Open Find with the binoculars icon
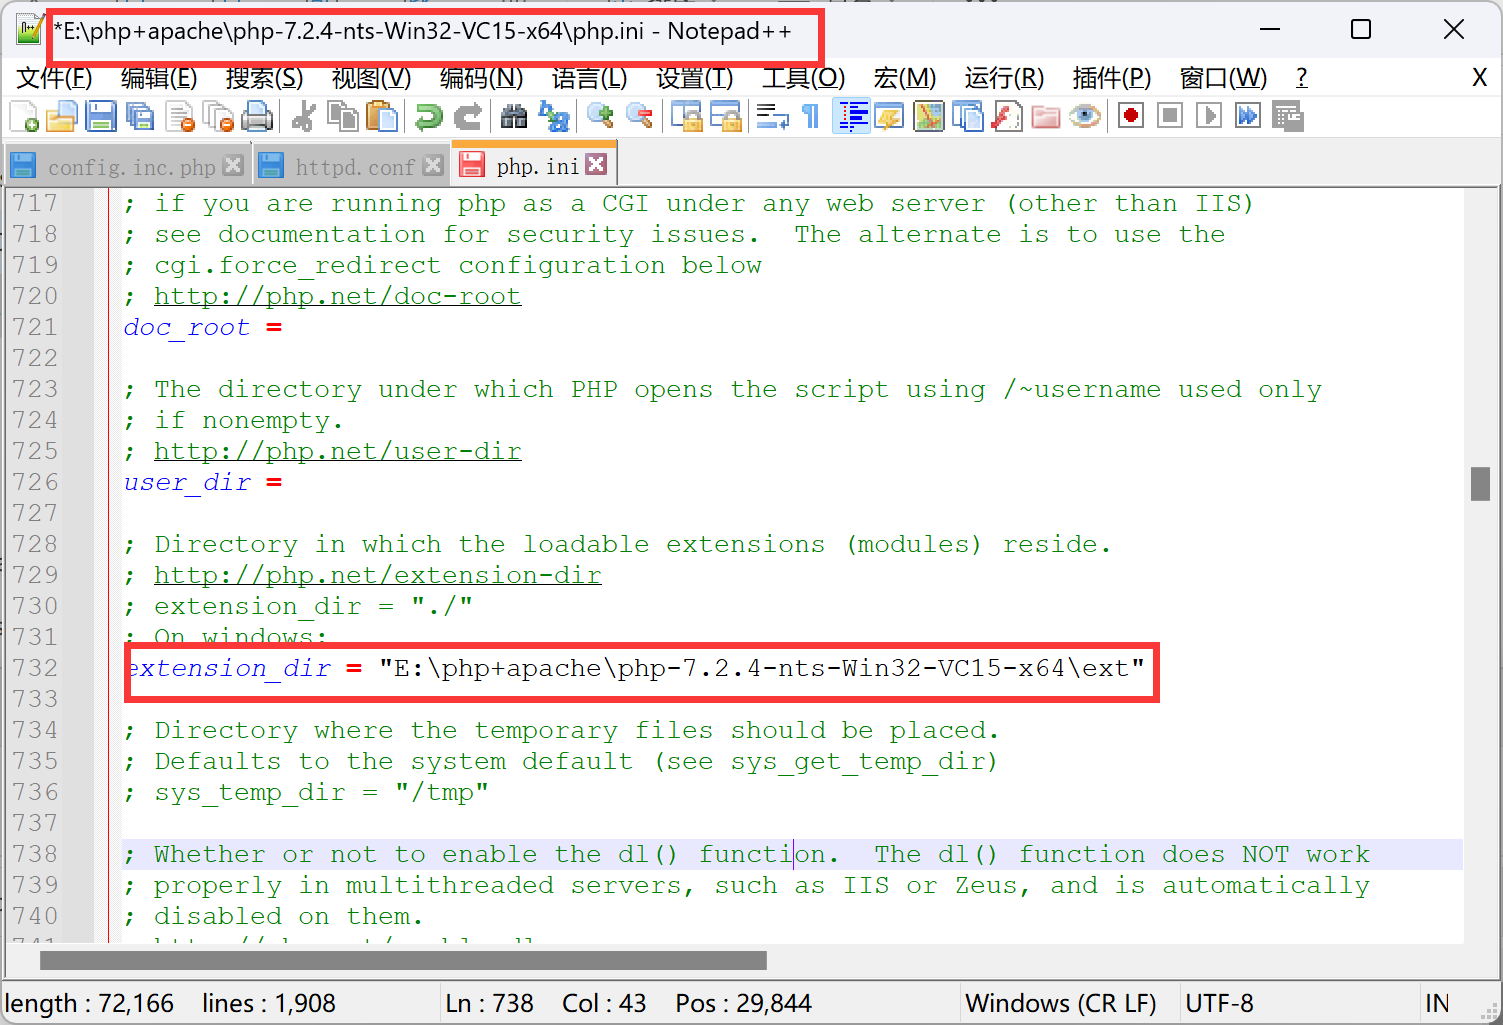This screenshot has width=1503, height=1025. [514, 117]
